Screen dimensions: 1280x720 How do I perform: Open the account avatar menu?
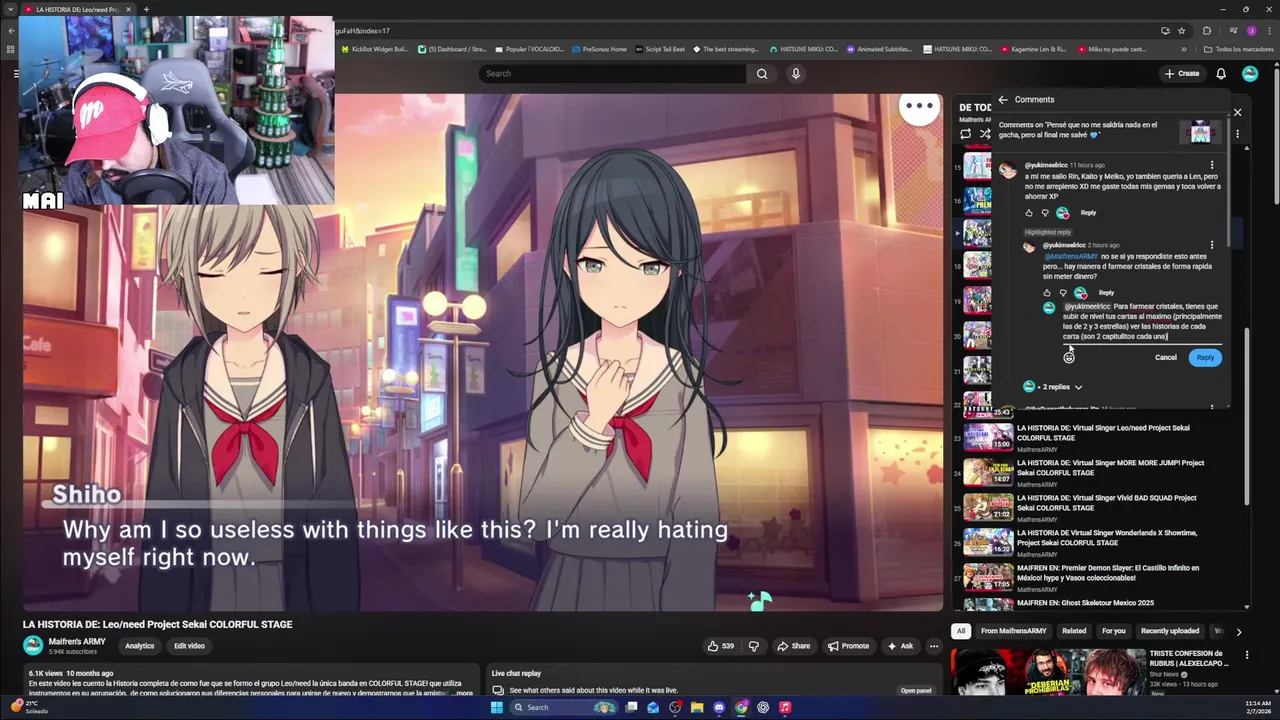tap(1250, 73)
